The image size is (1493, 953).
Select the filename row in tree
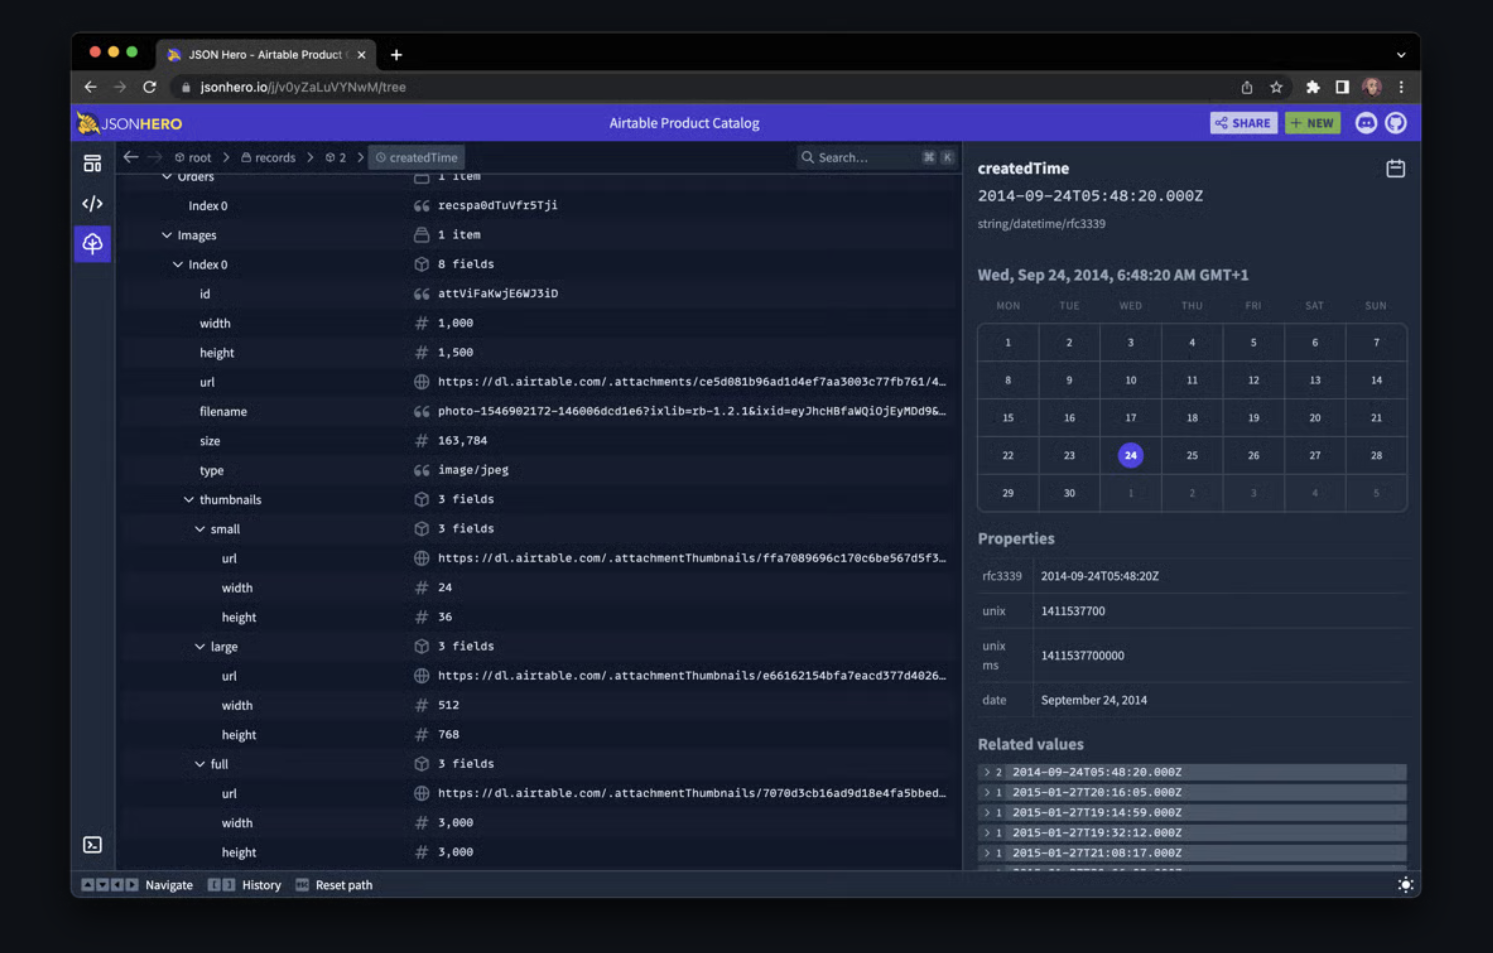click(538, 411)
